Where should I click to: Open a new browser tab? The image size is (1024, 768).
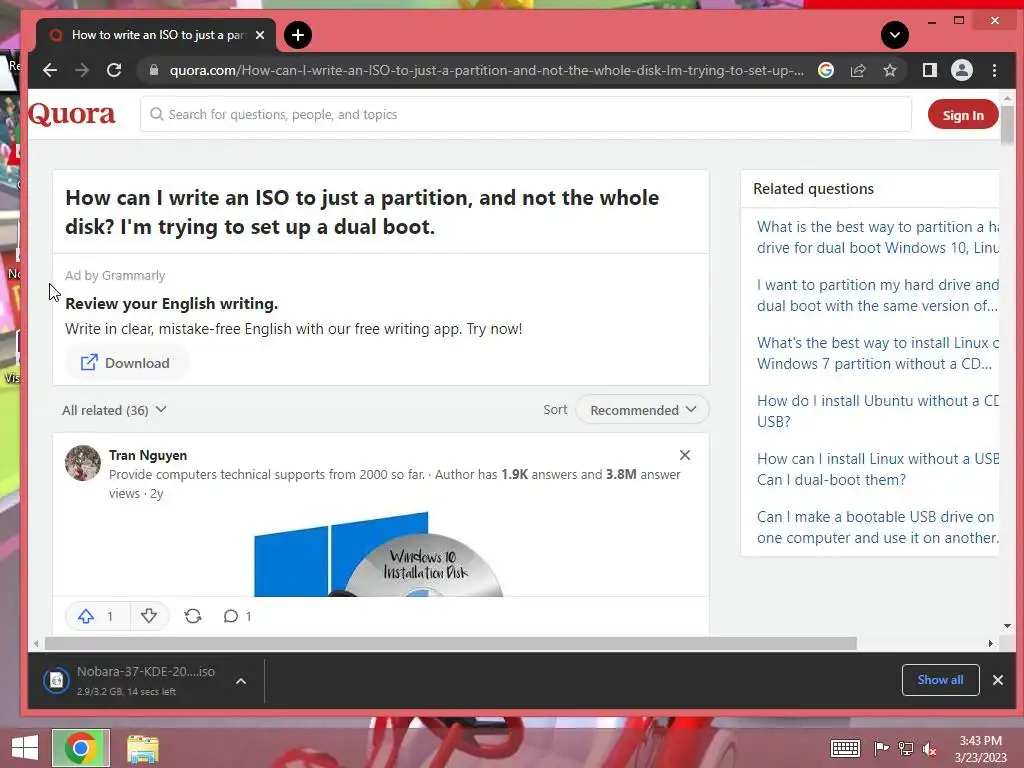(x=298, y=35)
